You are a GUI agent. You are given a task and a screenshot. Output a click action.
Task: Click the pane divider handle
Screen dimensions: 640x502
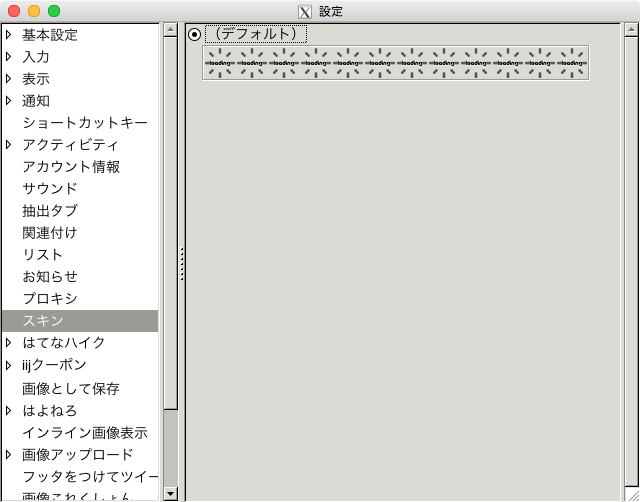pyautogui.click(x=181, y=264)
